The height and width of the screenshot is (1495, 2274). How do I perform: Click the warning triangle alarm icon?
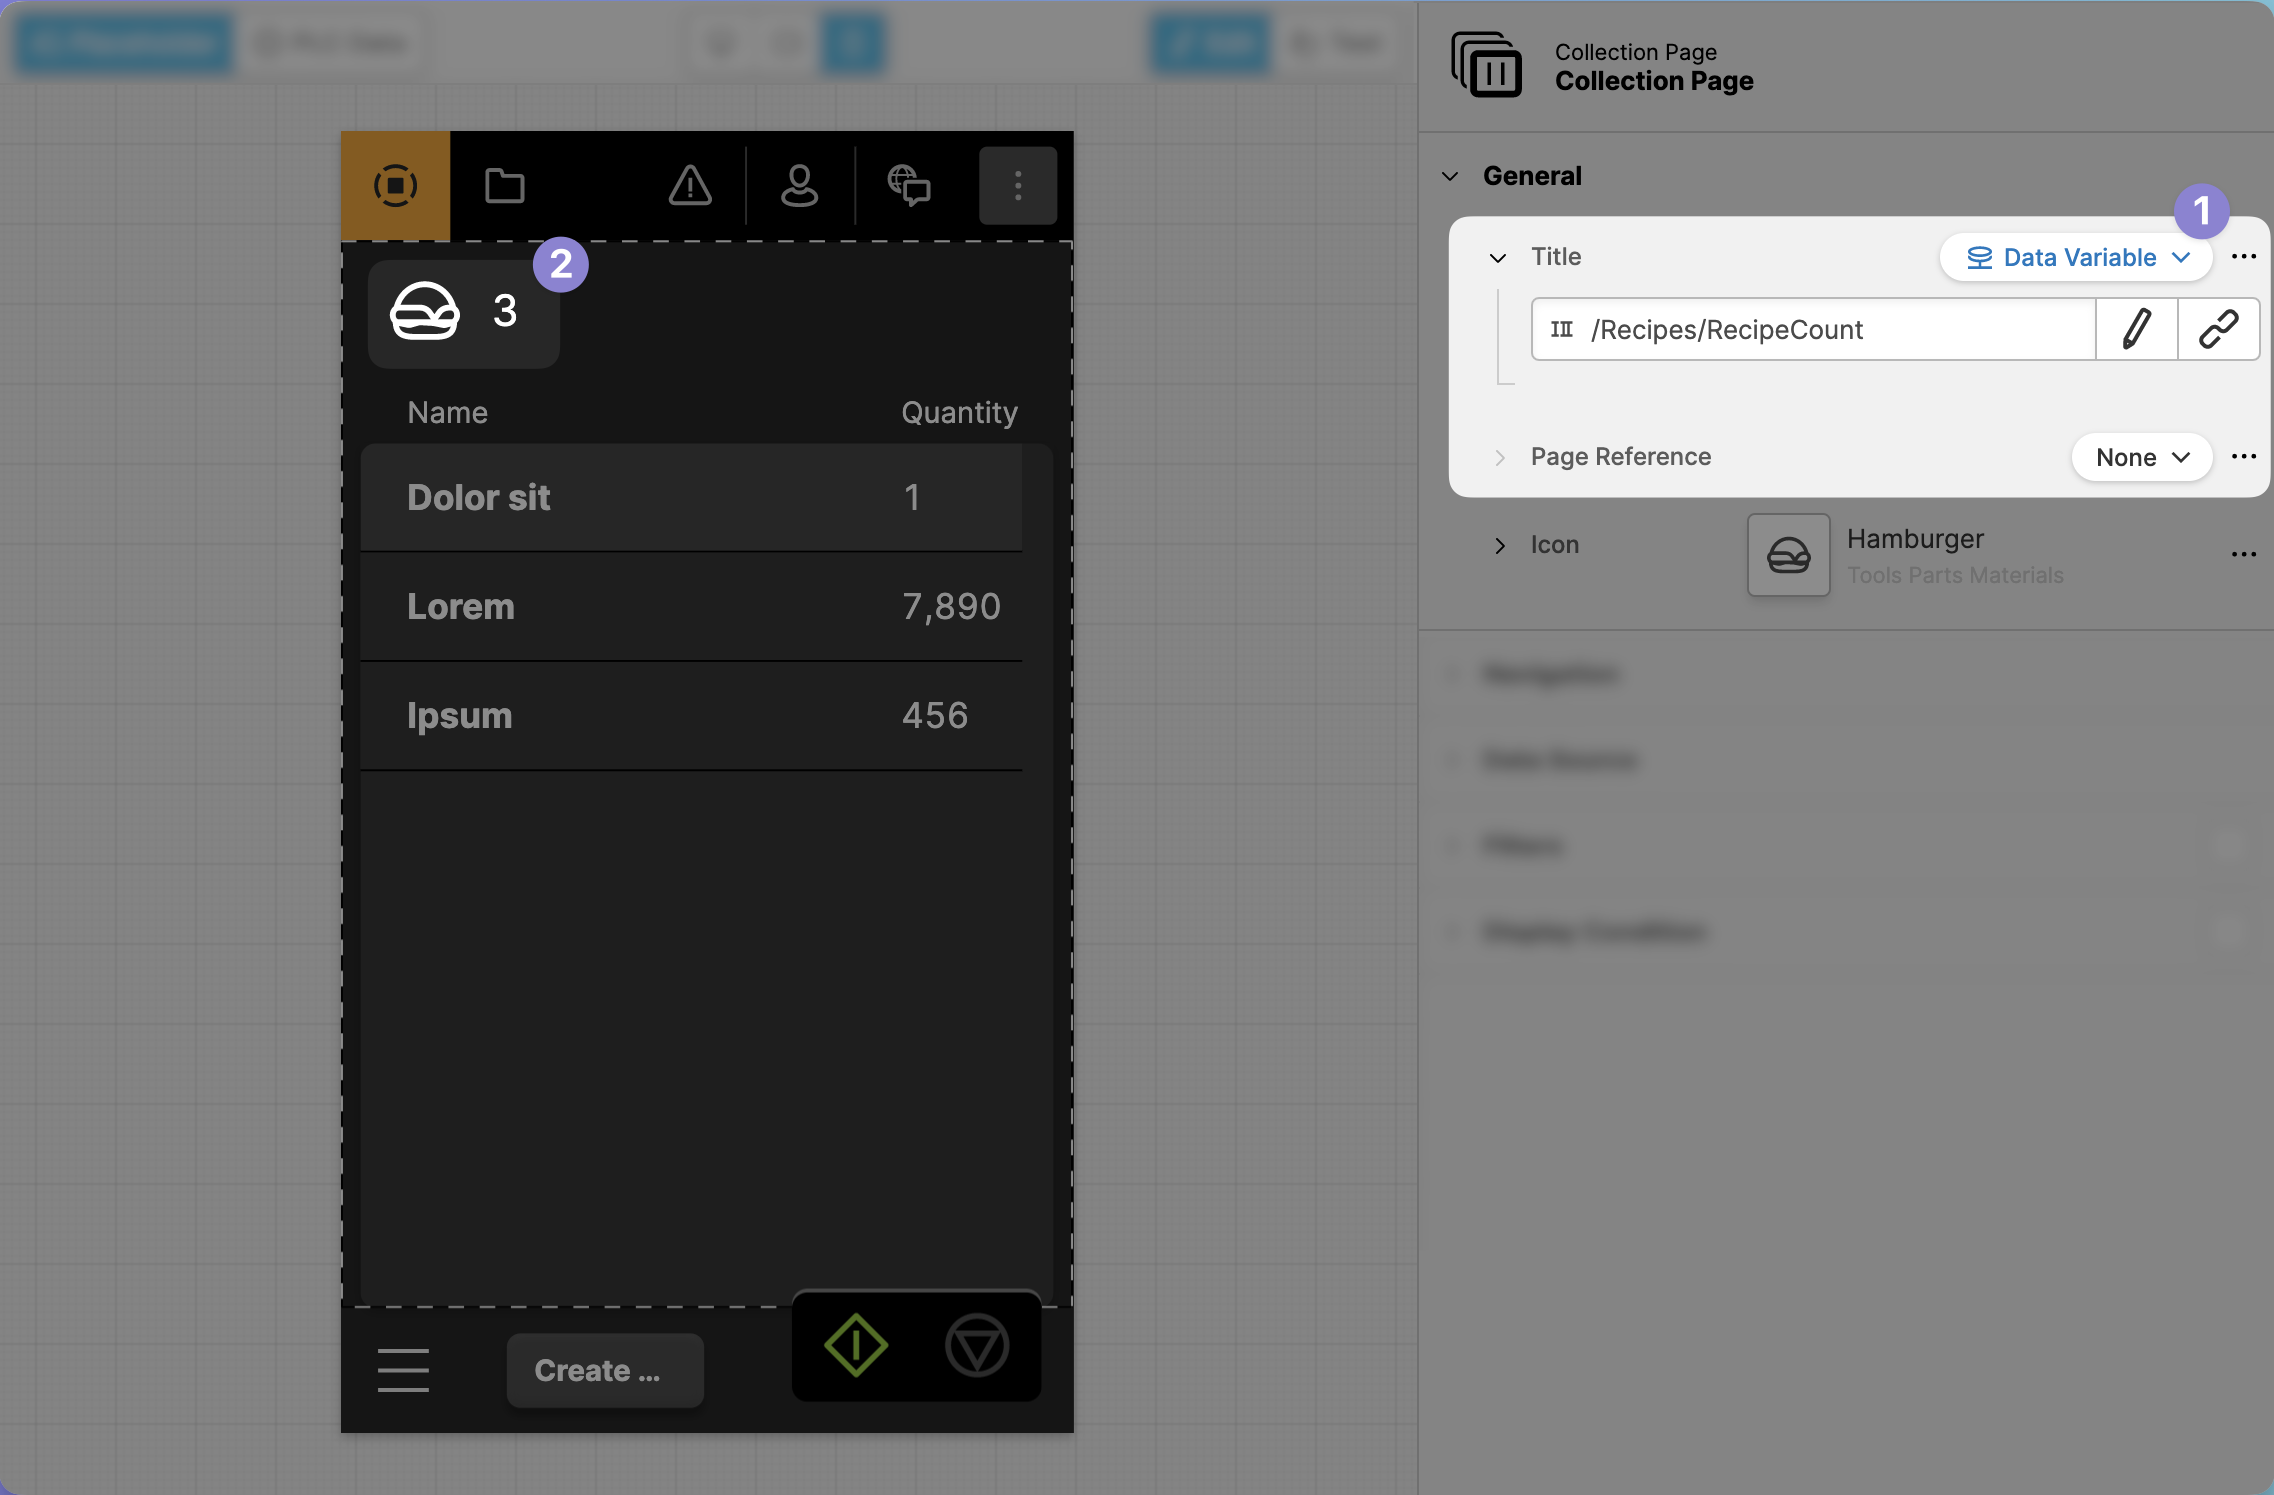click(690, 186)
